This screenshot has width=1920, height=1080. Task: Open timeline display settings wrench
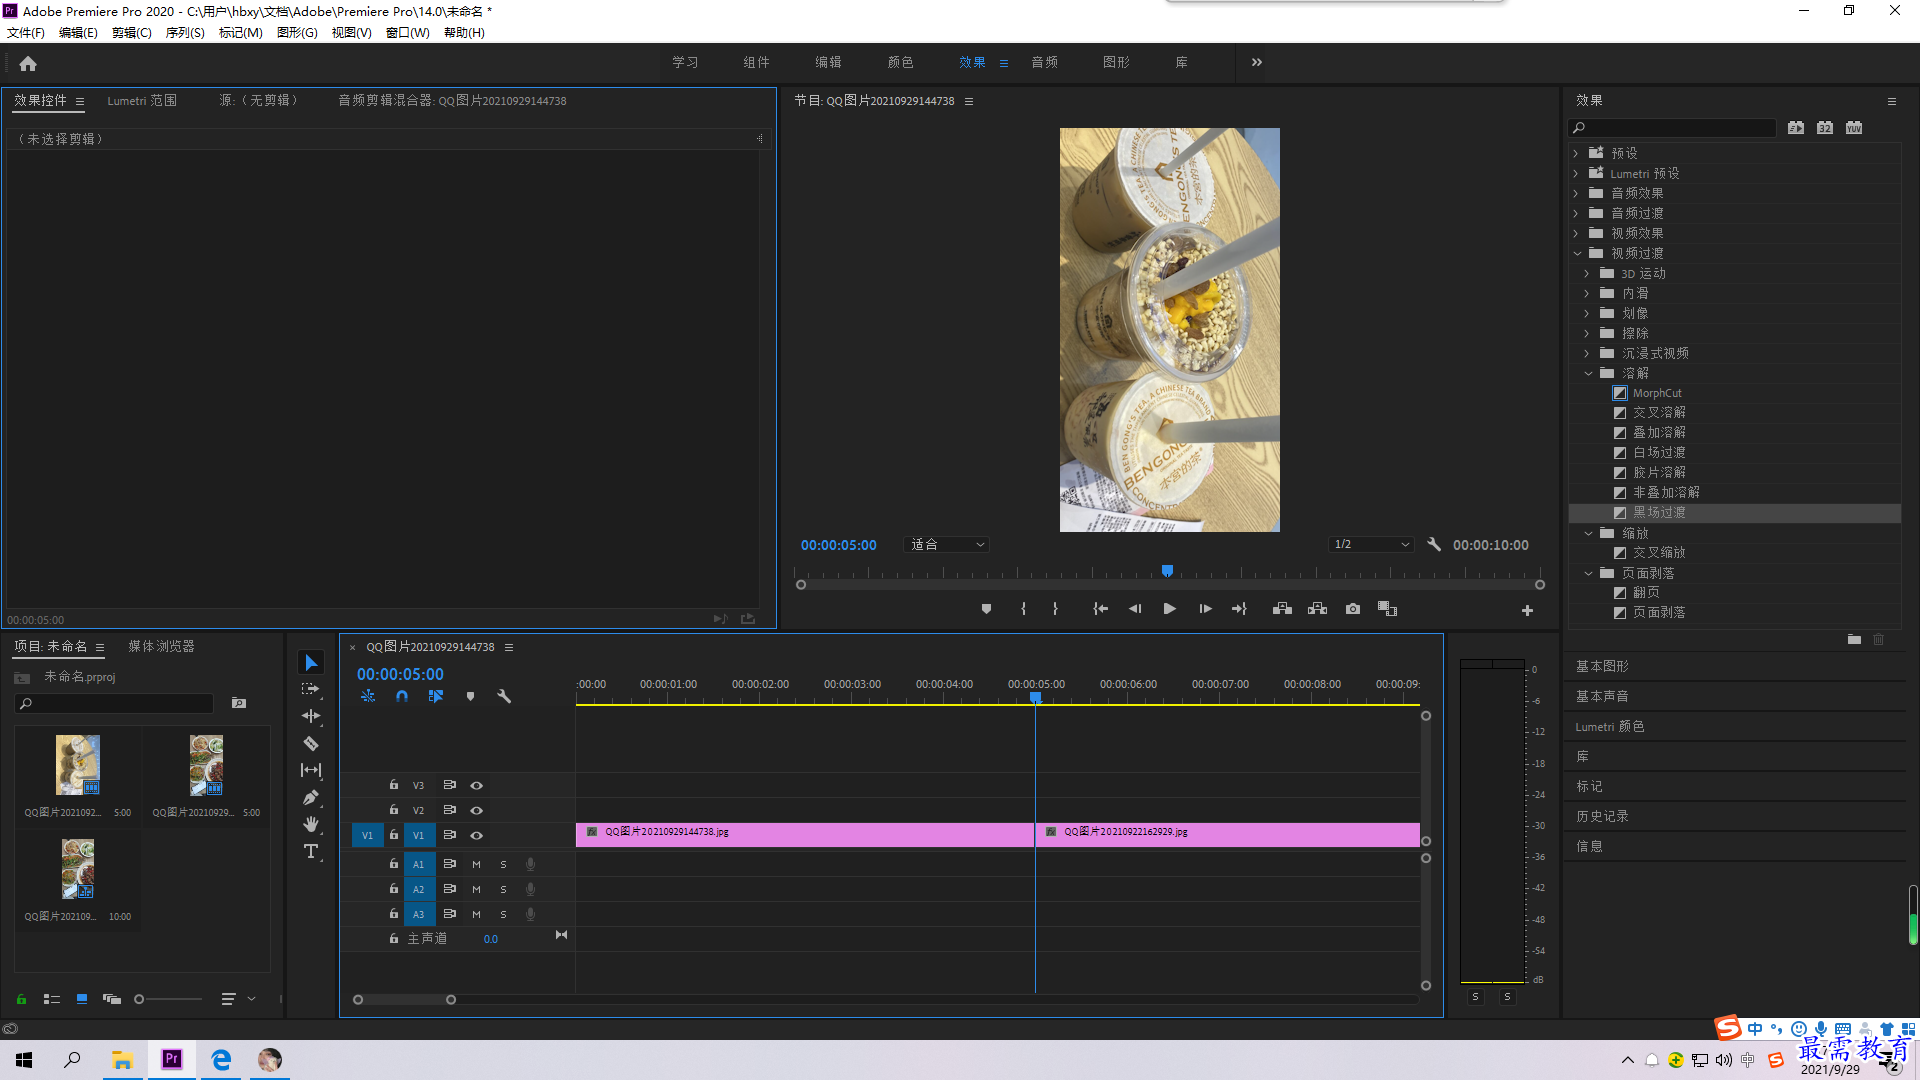click(504, 696)
